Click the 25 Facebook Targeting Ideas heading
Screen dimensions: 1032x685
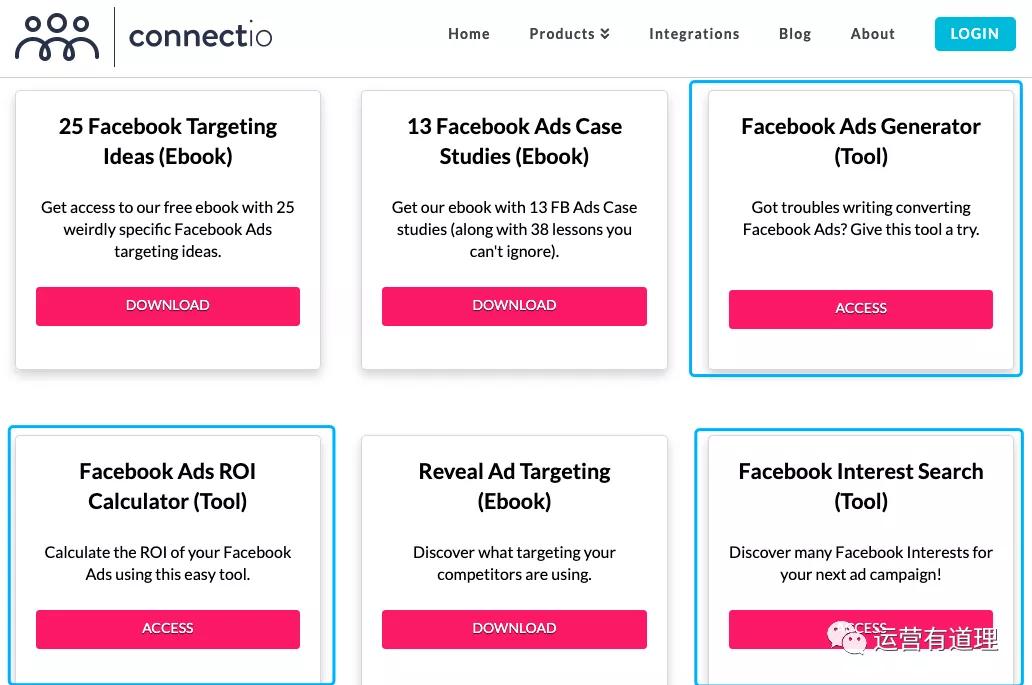point(168,141)
